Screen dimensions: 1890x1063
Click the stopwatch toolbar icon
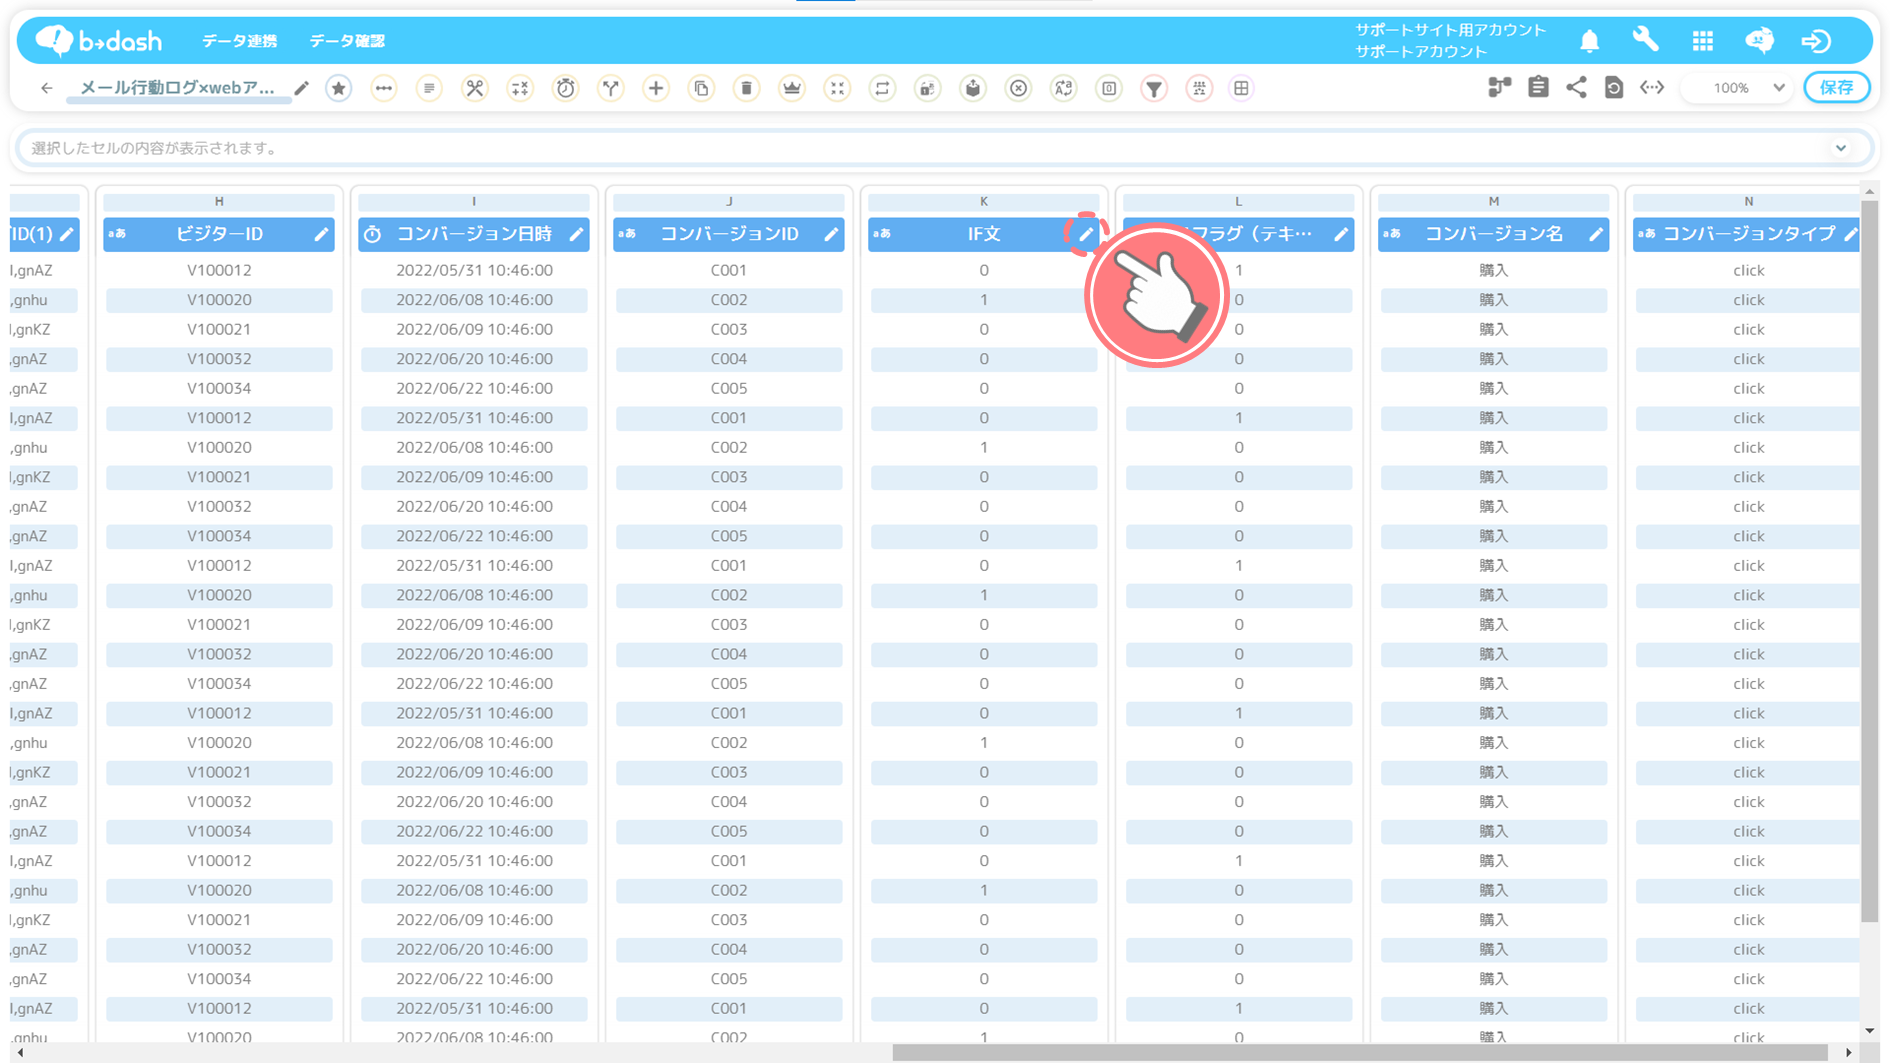tap(566, 88)
